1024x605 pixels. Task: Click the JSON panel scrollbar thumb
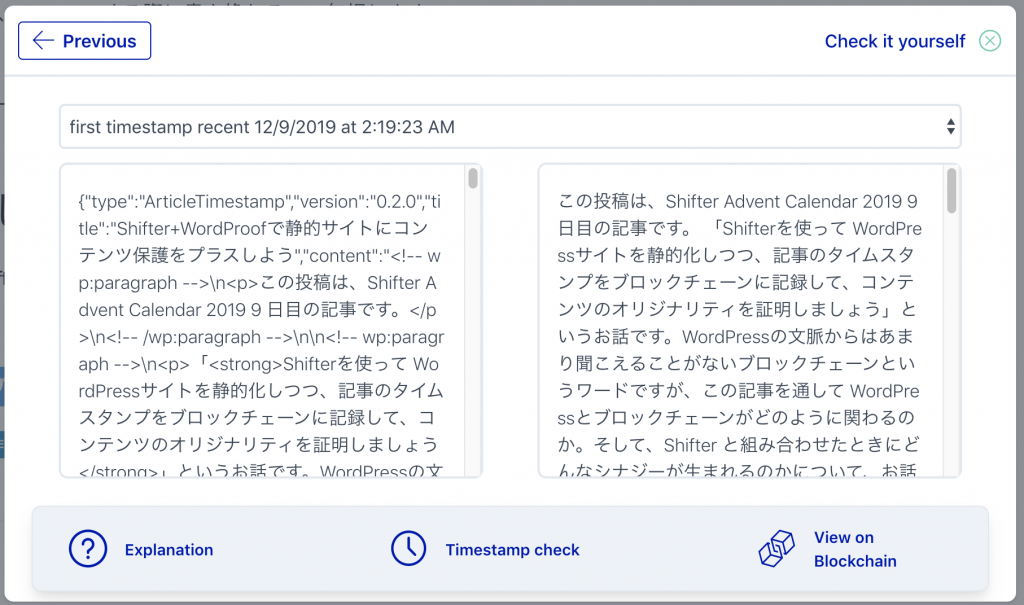(x=473, y=178)
